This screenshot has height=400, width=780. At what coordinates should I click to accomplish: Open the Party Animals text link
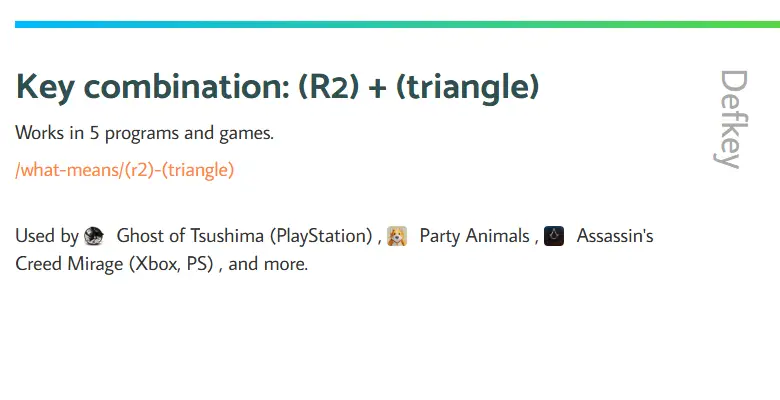coord(475,236)
